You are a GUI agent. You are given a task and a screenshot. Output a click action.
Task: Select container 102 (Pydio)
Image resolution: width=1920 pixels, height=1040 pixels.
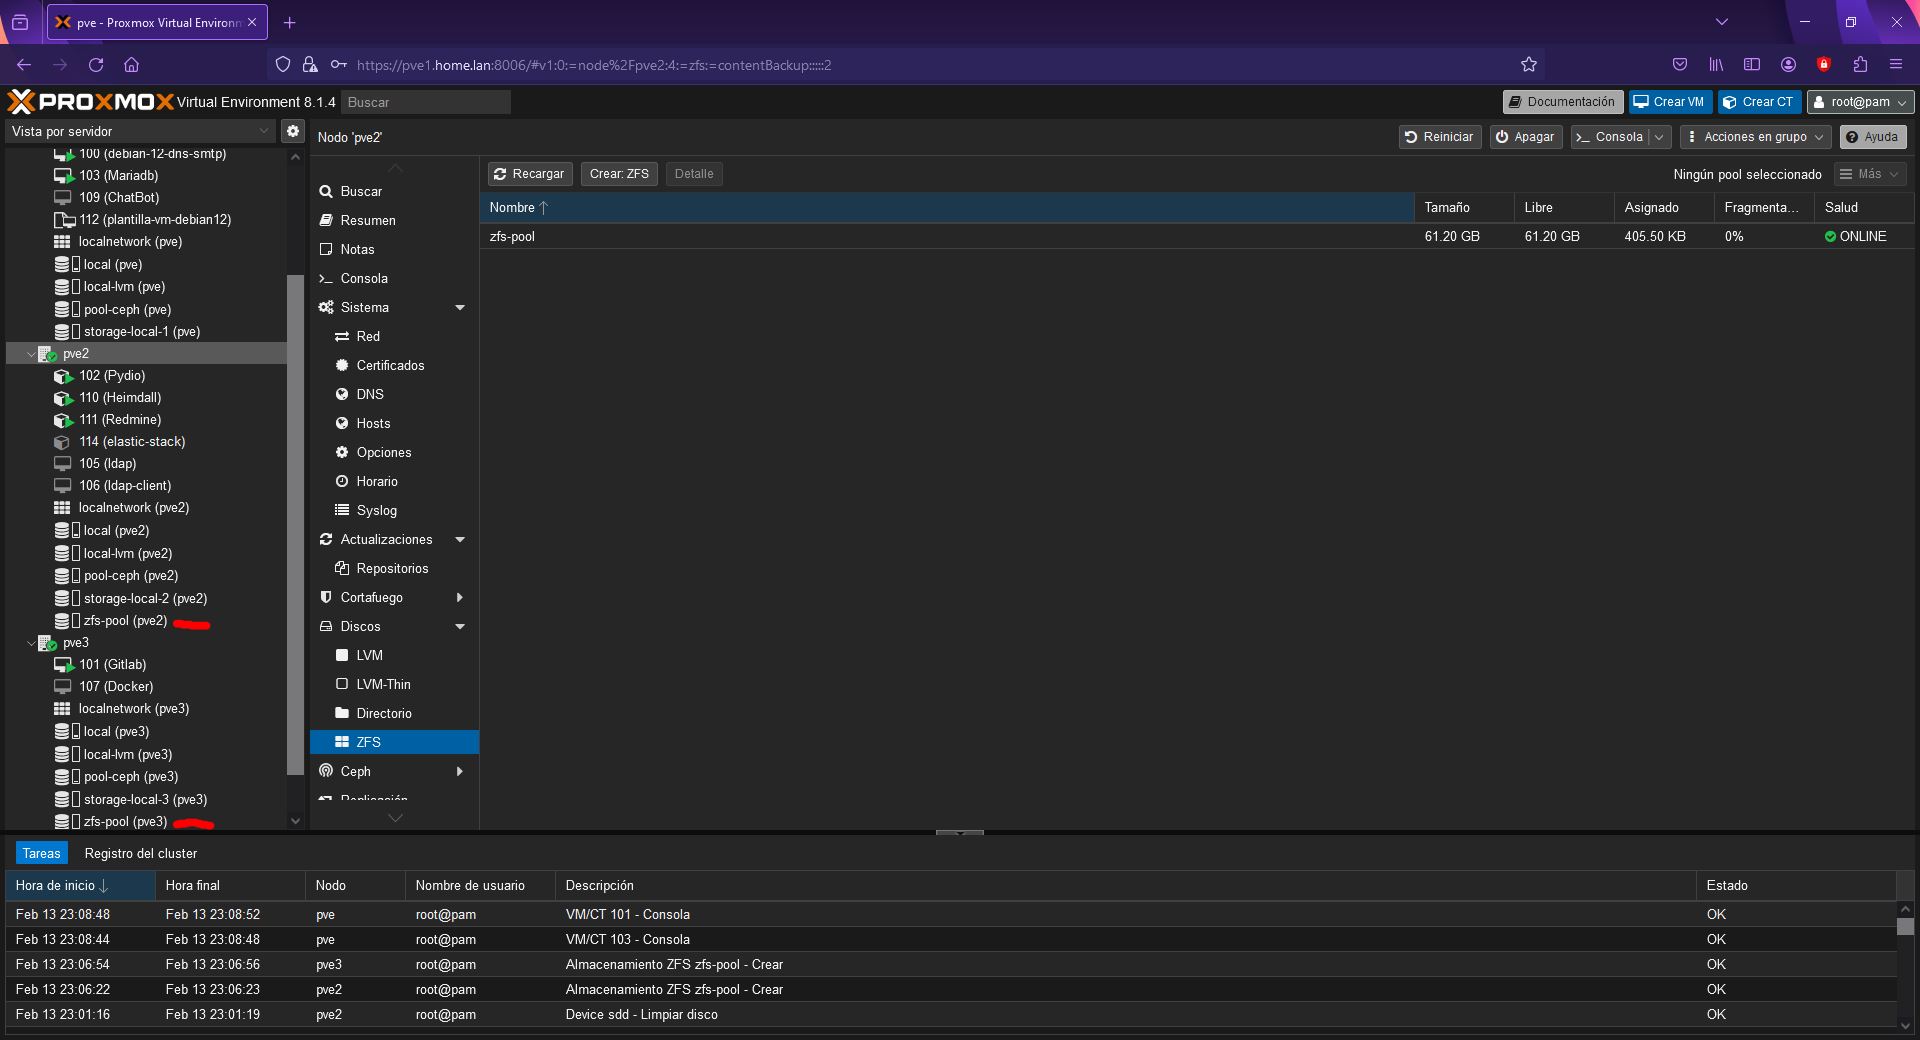tap(112, 375)
